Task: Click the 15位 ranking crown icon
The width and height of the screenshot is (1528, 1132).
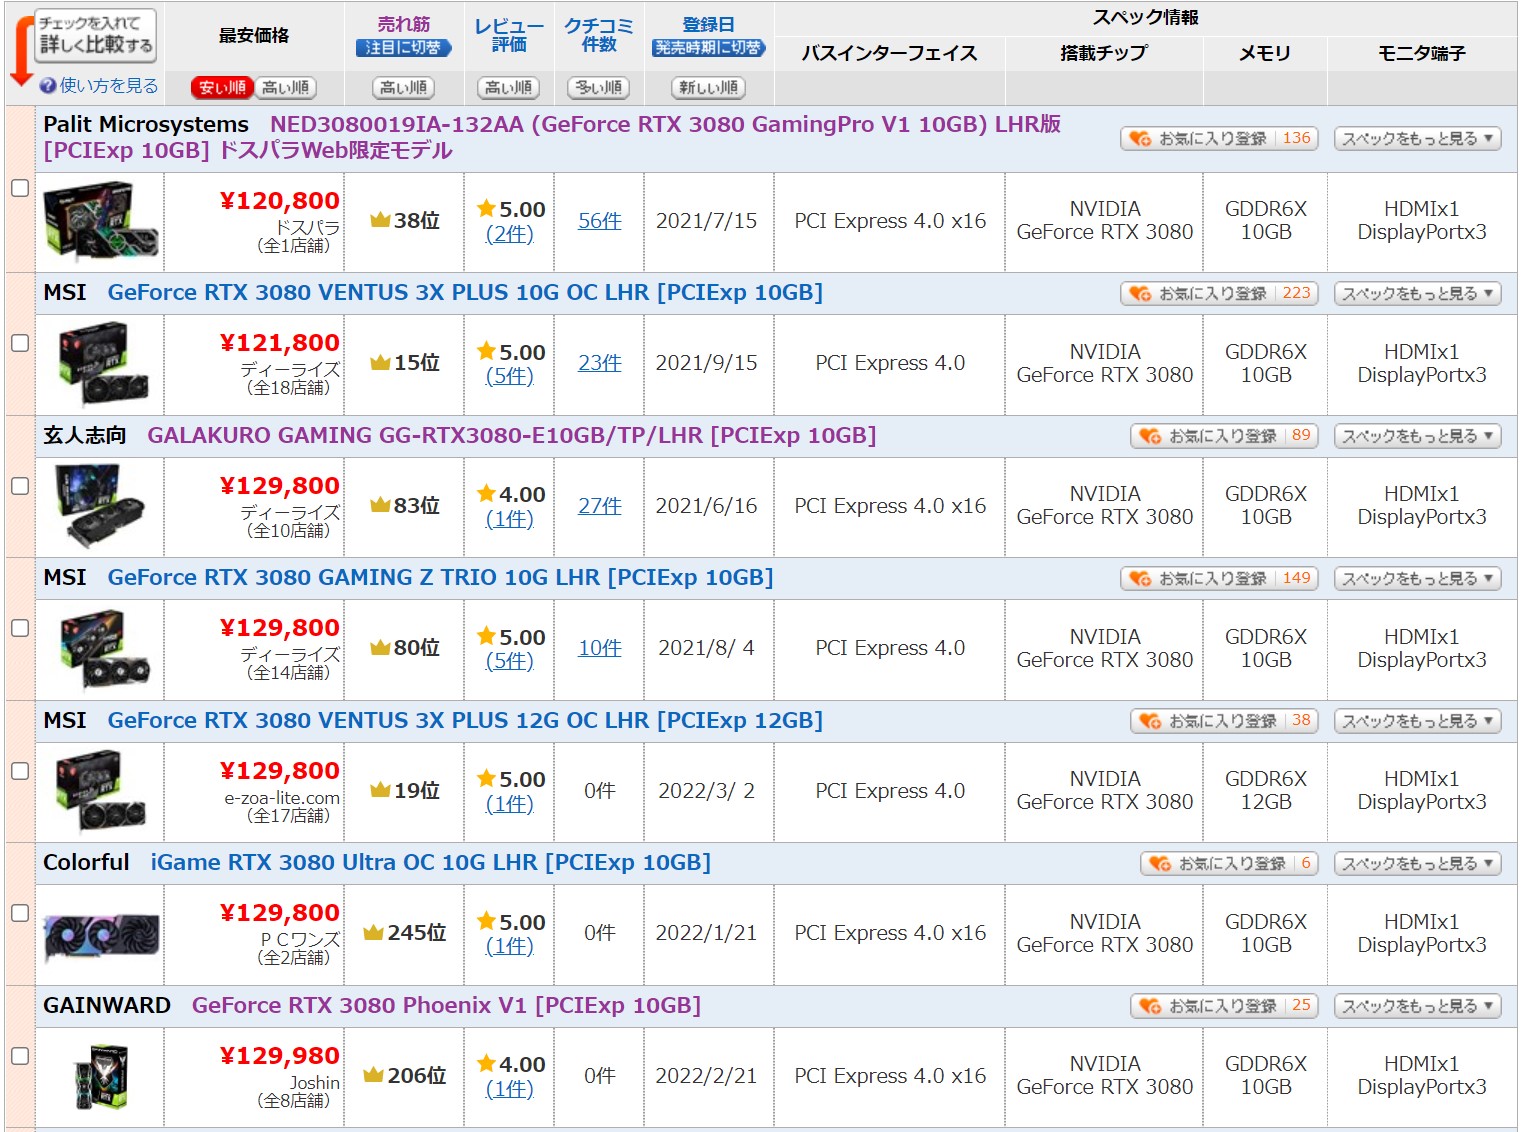Action: point(380,363)
